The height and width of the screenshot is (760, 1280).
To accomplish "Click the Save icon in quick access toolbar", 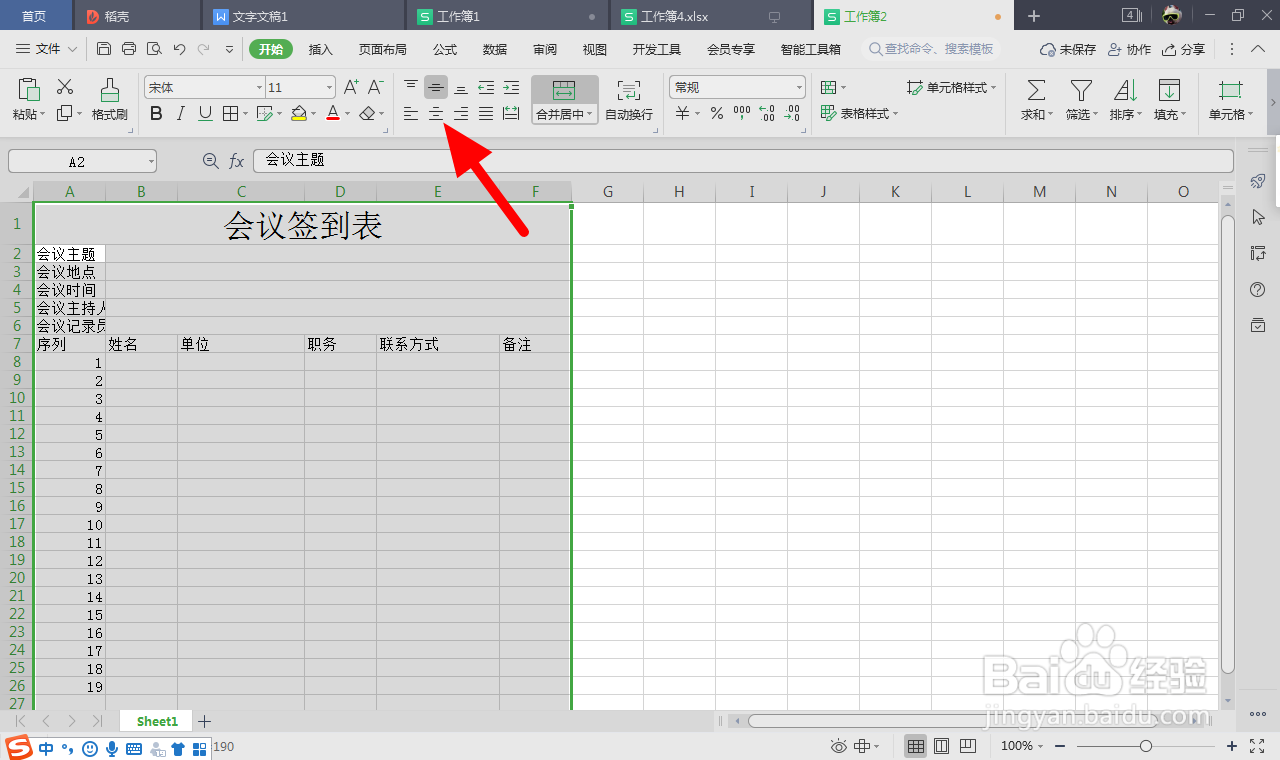I will (x=104, y=49).
